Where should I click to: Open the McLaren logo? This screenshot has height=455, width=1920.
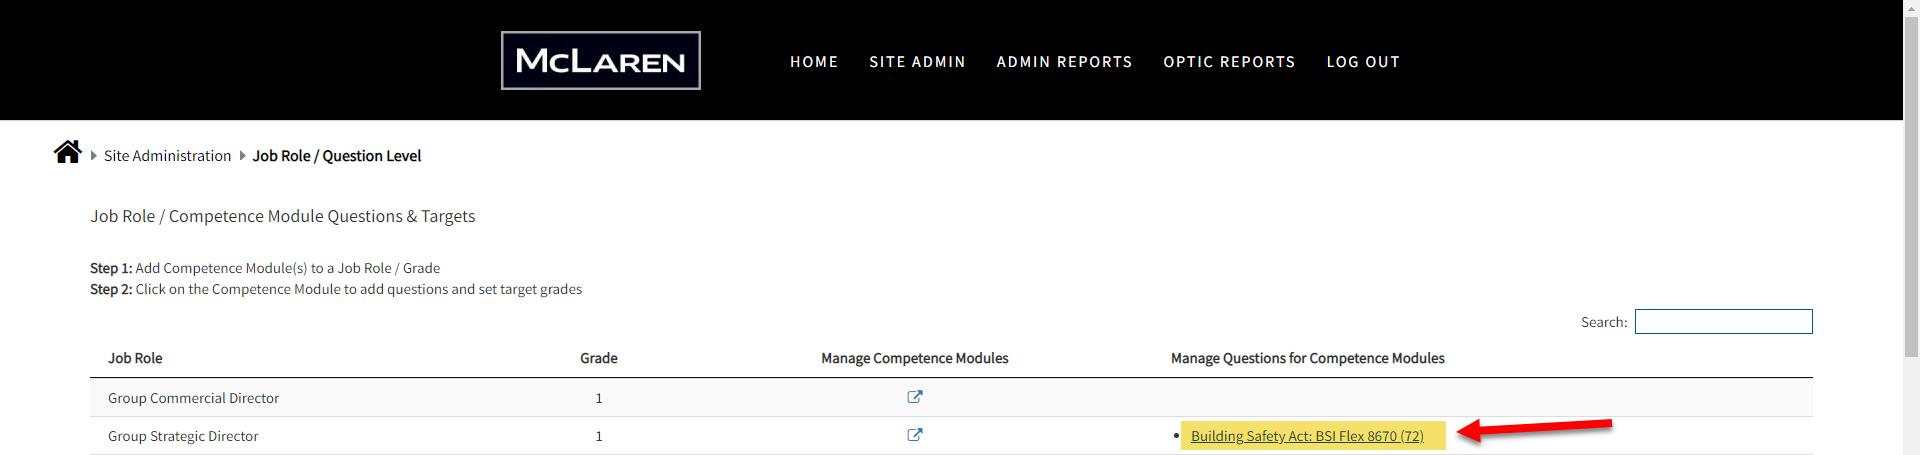coord(601,61)
